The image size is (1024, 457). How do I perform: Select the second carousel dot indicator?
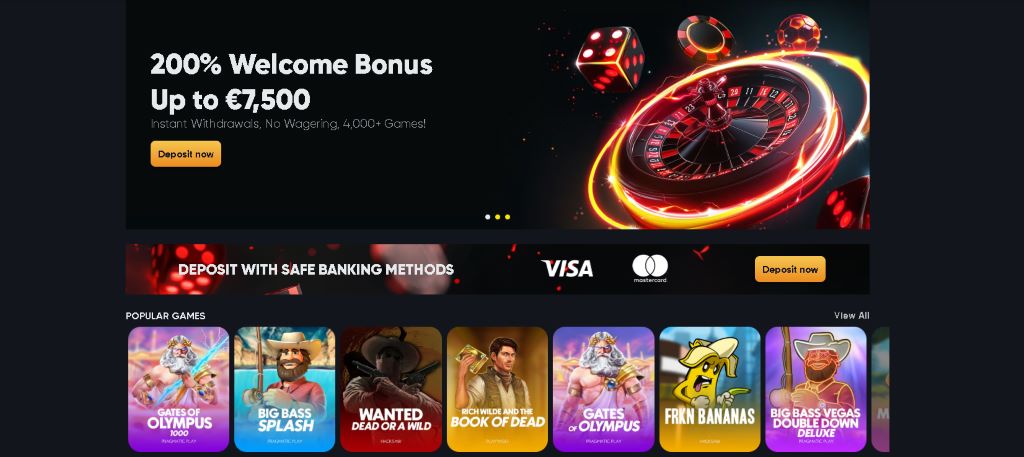497,217
